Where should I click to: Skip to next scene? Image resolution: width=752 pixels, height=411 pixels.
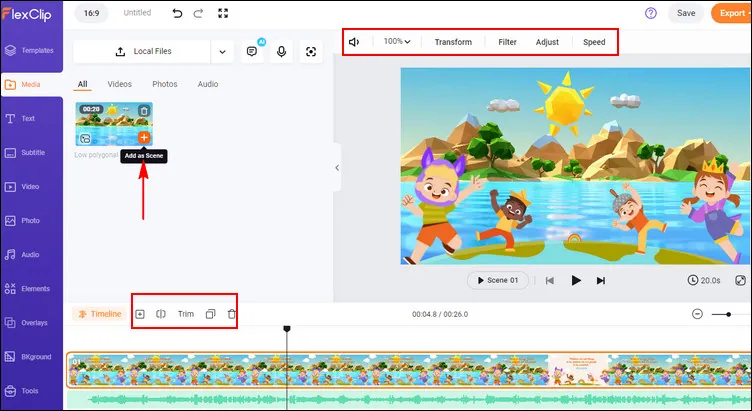click(x=600, y=281)
